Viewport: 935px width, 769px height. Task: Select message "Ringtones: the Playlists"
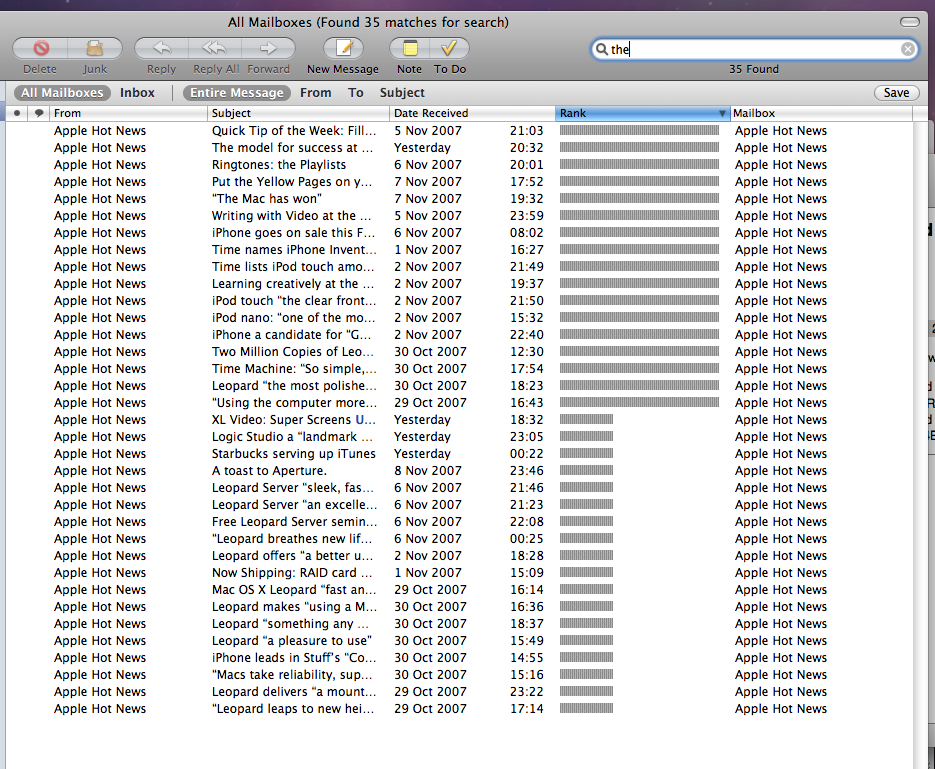[x=459, y=165]
